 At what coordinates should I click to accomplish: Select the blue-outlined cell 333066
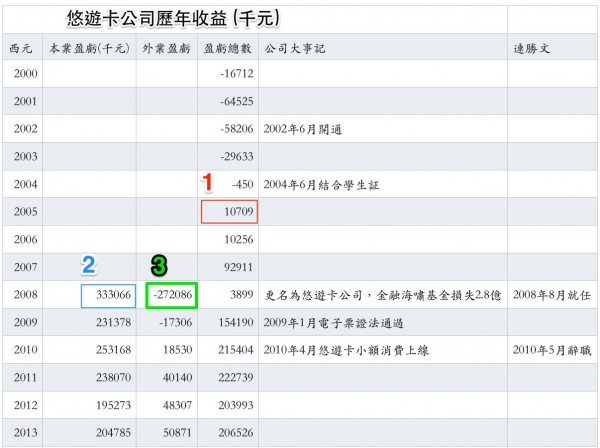coord(108,296)
